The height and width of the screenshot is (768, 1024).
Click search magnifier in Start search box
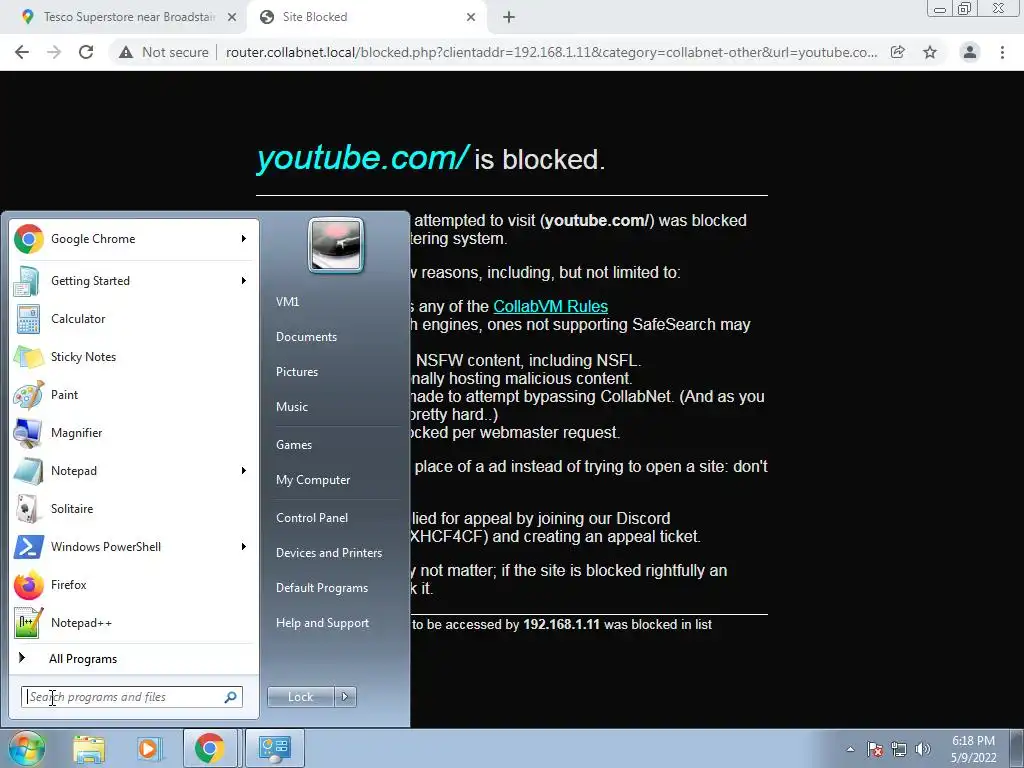pyautogui.click(x=231, y=697)
